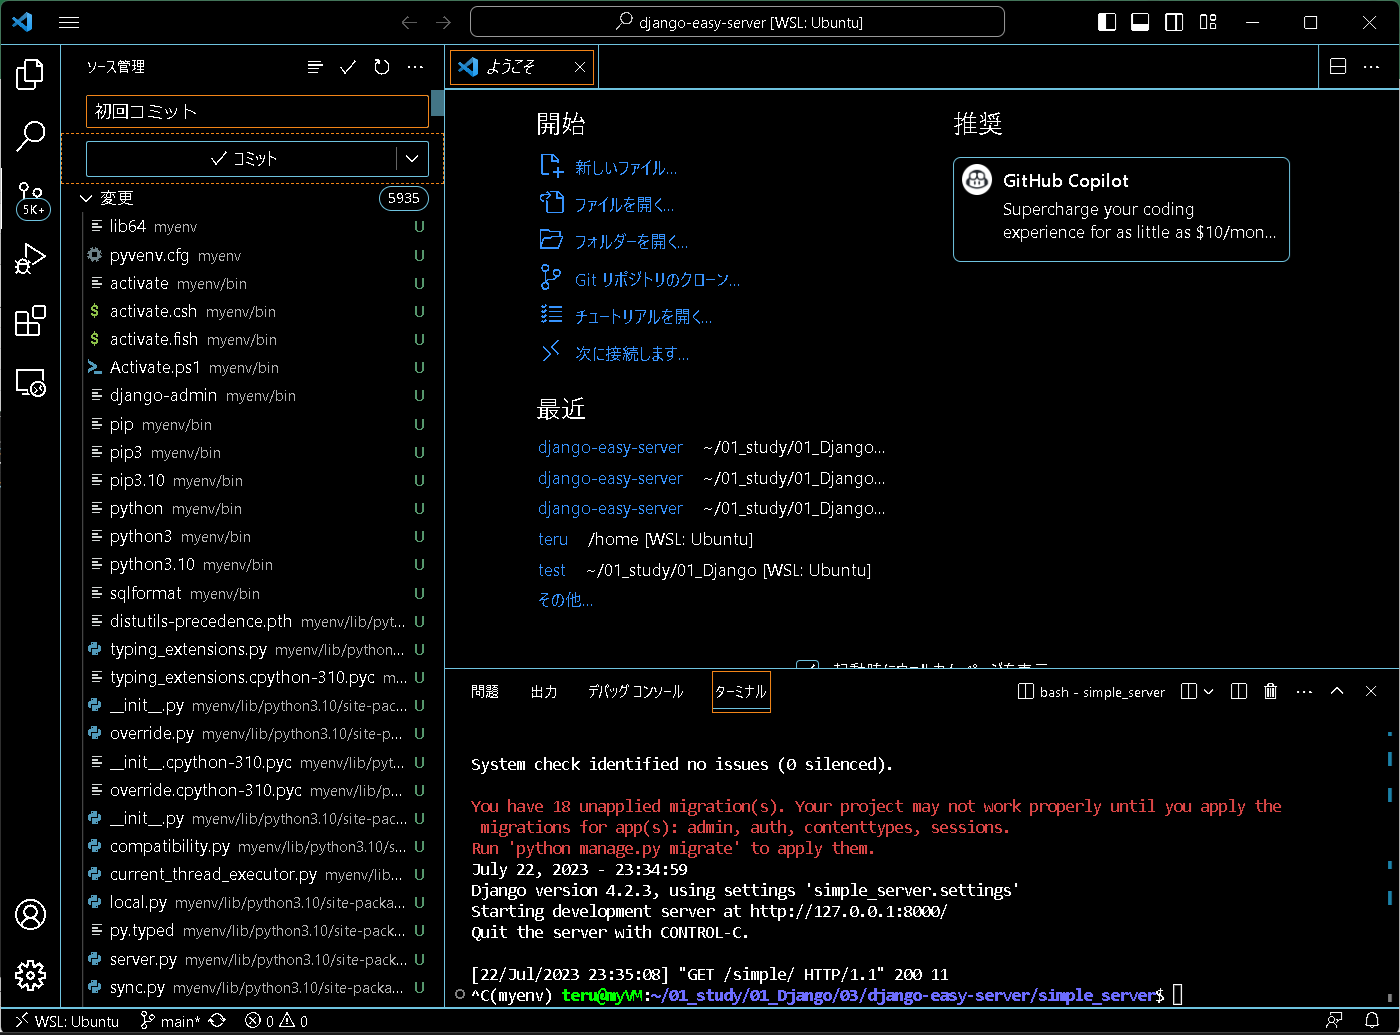Click ファイルを開く... link
The image size is (1400, 1035).
pyautogui.click(x=625, y=205)
